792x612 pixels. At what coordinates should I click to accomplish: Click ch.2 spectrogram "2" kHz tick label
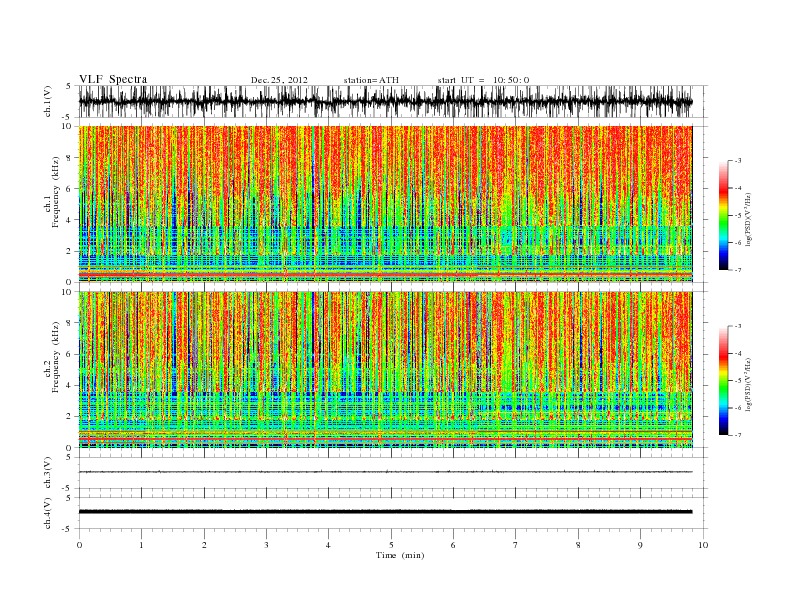(x=69, y=416)
